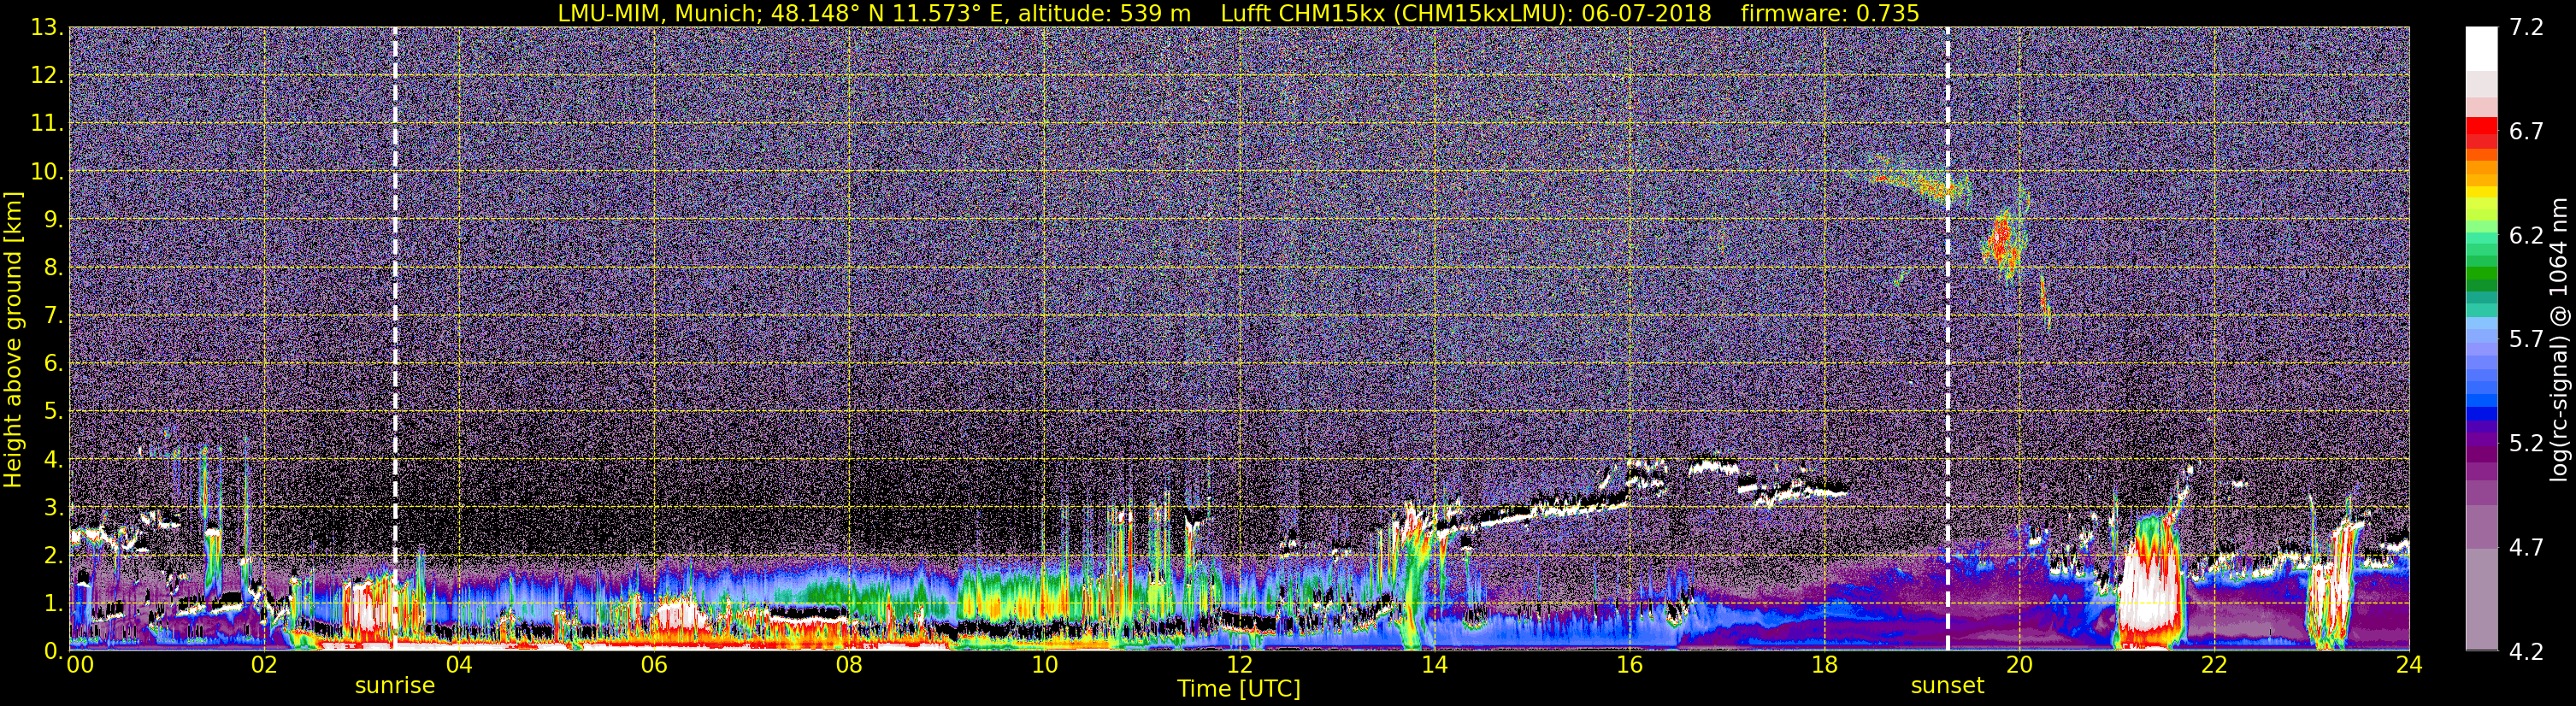
Task: Click the height axis tick label '12.'
Action: pyautogui.click(x=47, y=76)
